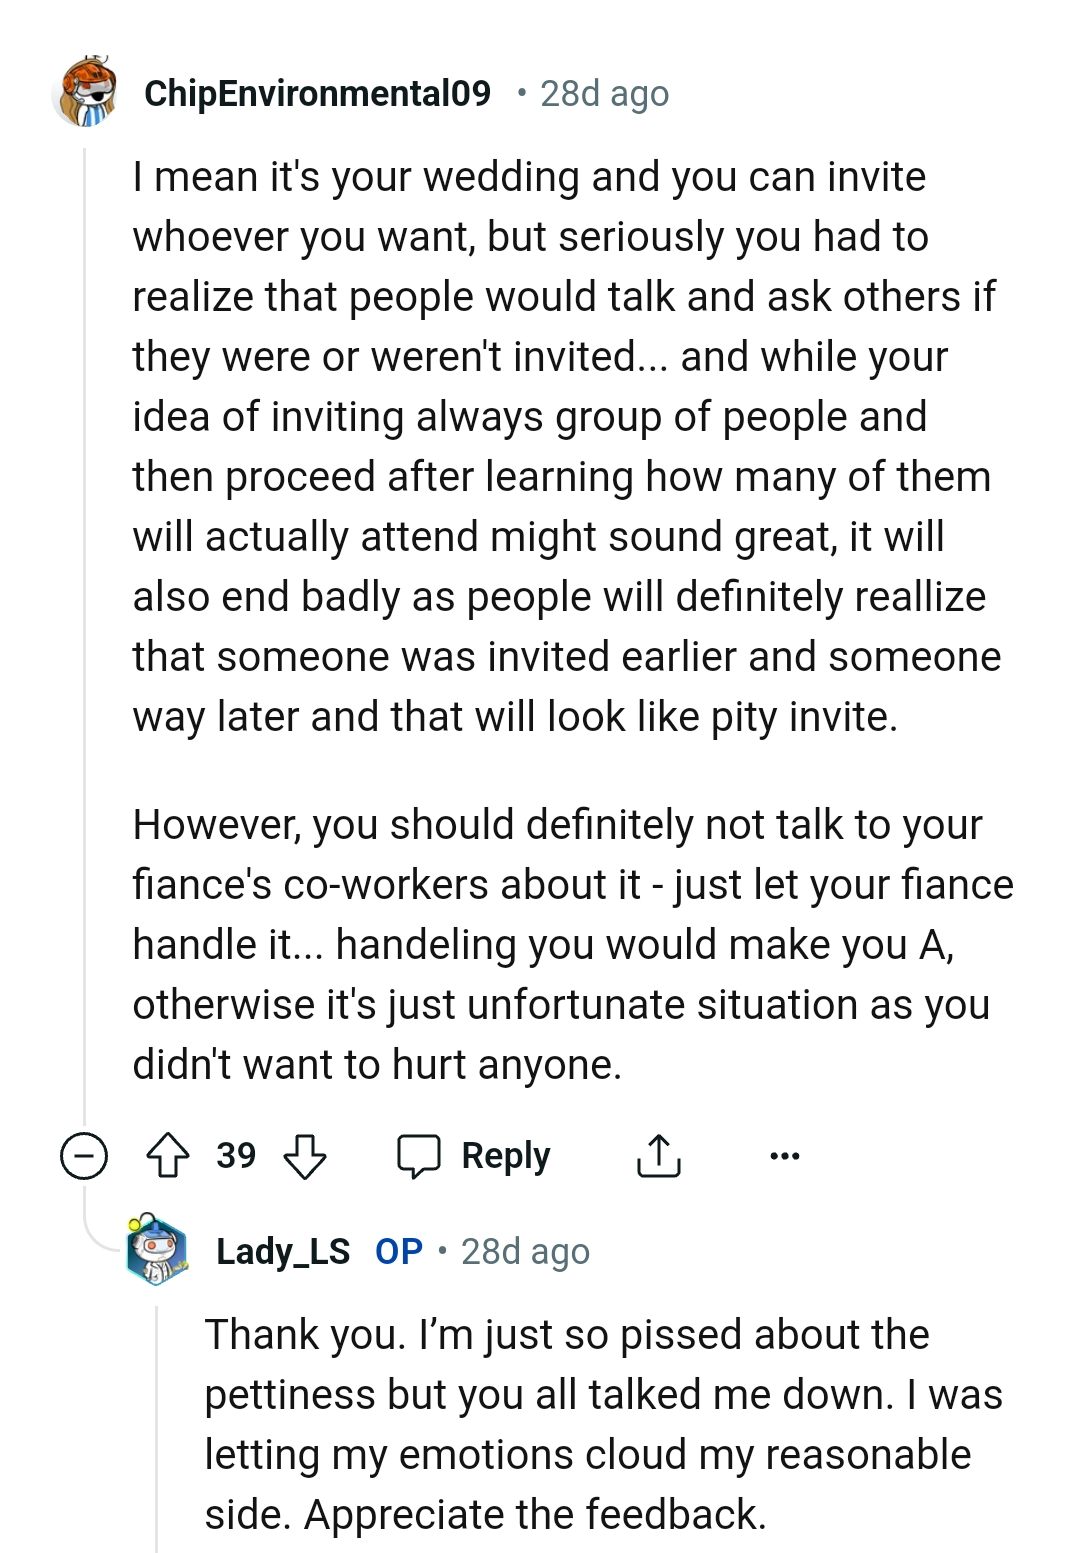Click the timestamp on ChipEnvironmental09's comment
The height and width of the screenshot is (1553, 1080).
click(x=604, y=94)
